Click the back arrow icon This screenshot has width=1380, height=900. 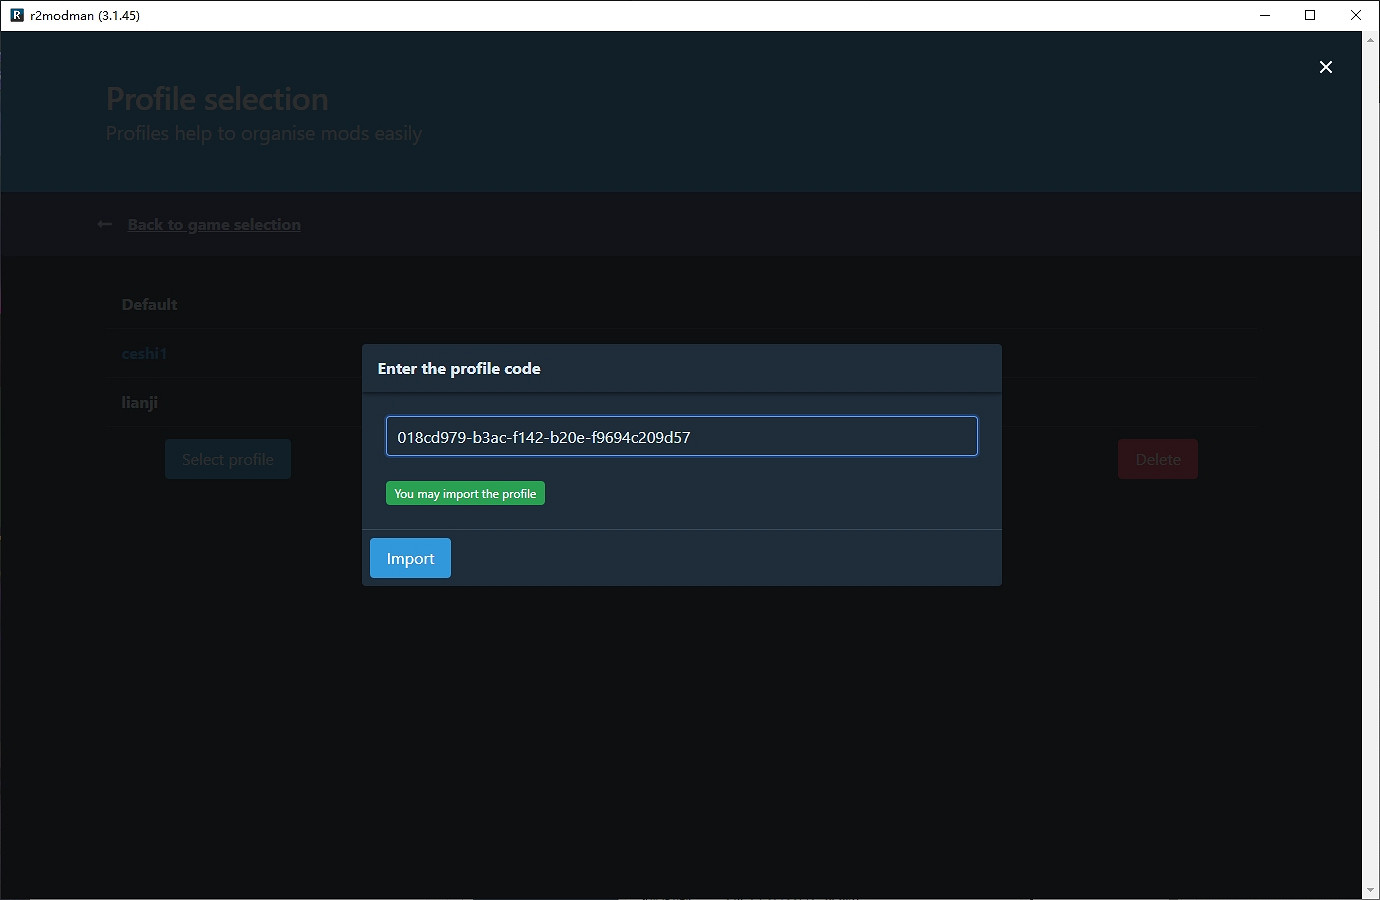click(x=105, y=225)
